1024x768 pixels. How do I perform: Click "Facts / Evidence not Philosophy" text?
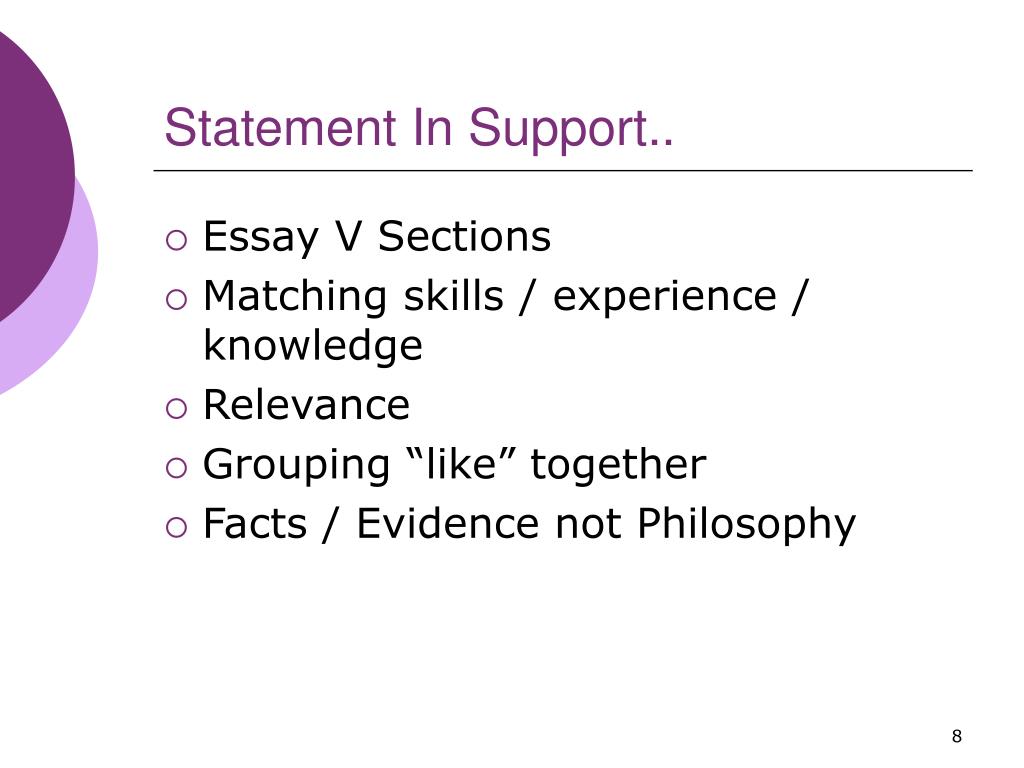pos(530,524)
